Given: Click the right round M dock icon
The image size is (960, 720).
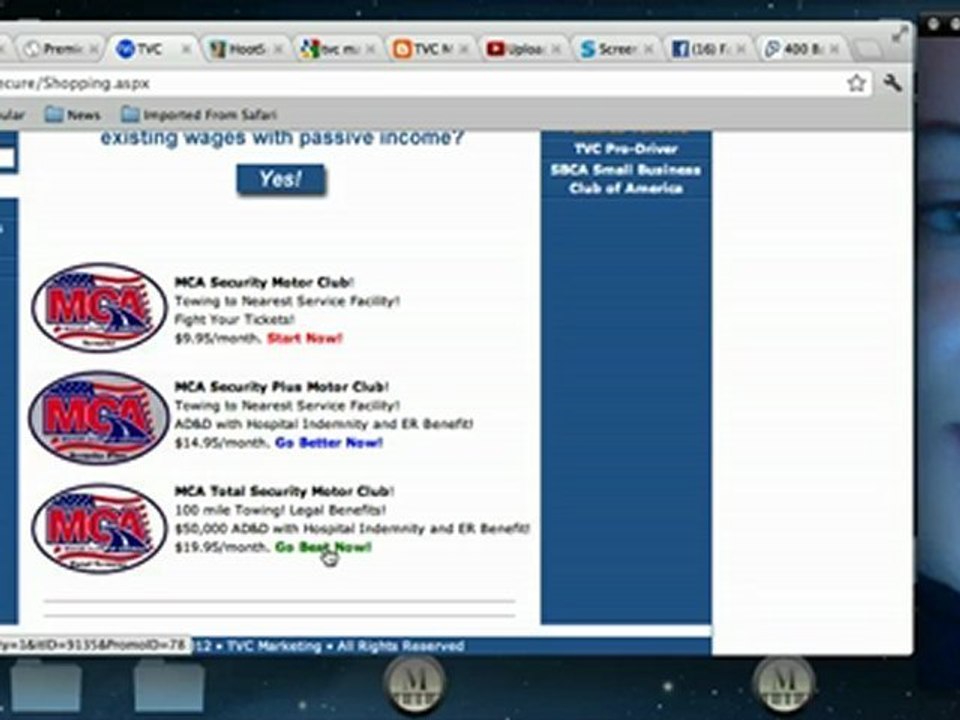Looking at the screenshot, I should [784, 684].
